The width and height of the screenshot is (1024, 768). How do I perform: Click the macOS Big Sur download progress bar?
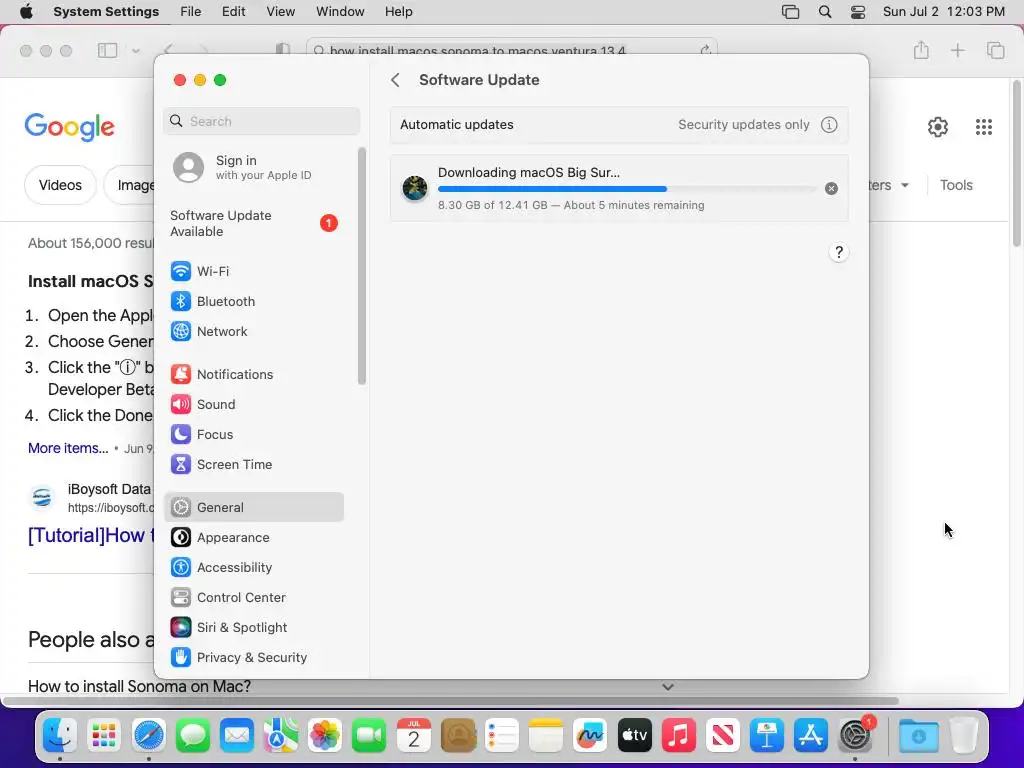(x=626, y=189)
